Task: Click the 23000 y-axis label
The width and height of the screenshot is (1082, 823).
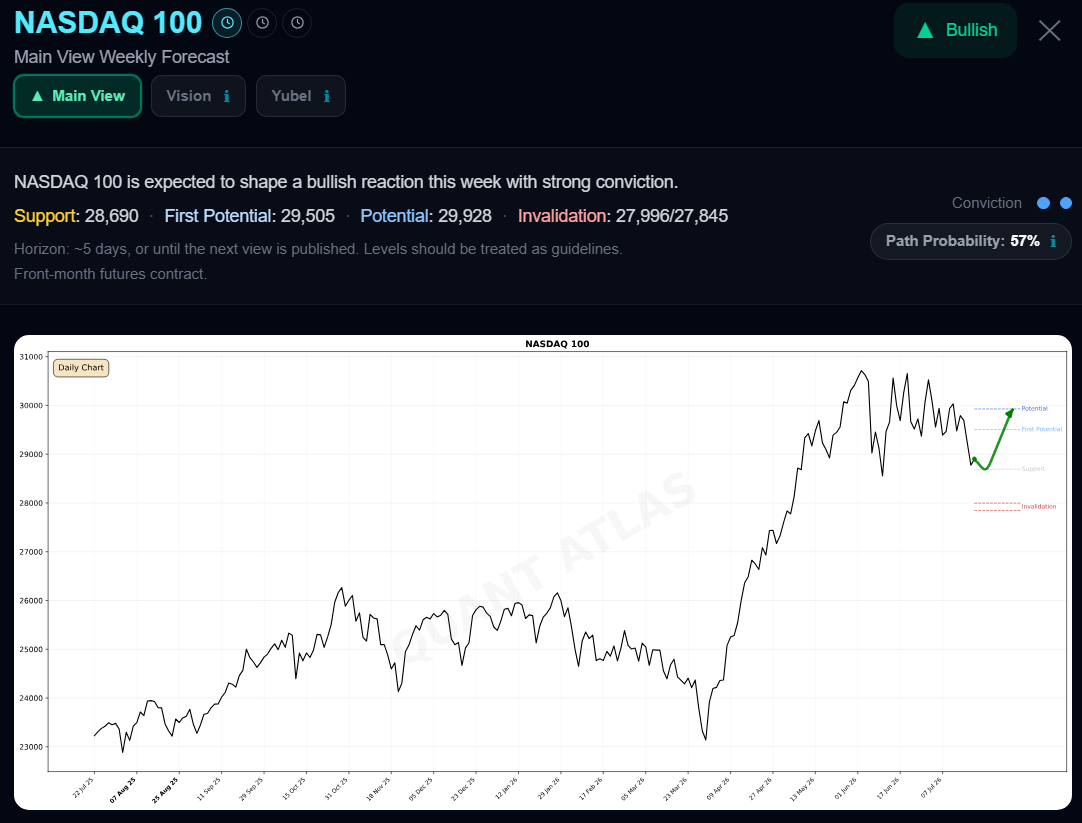Action: point(31,747)
